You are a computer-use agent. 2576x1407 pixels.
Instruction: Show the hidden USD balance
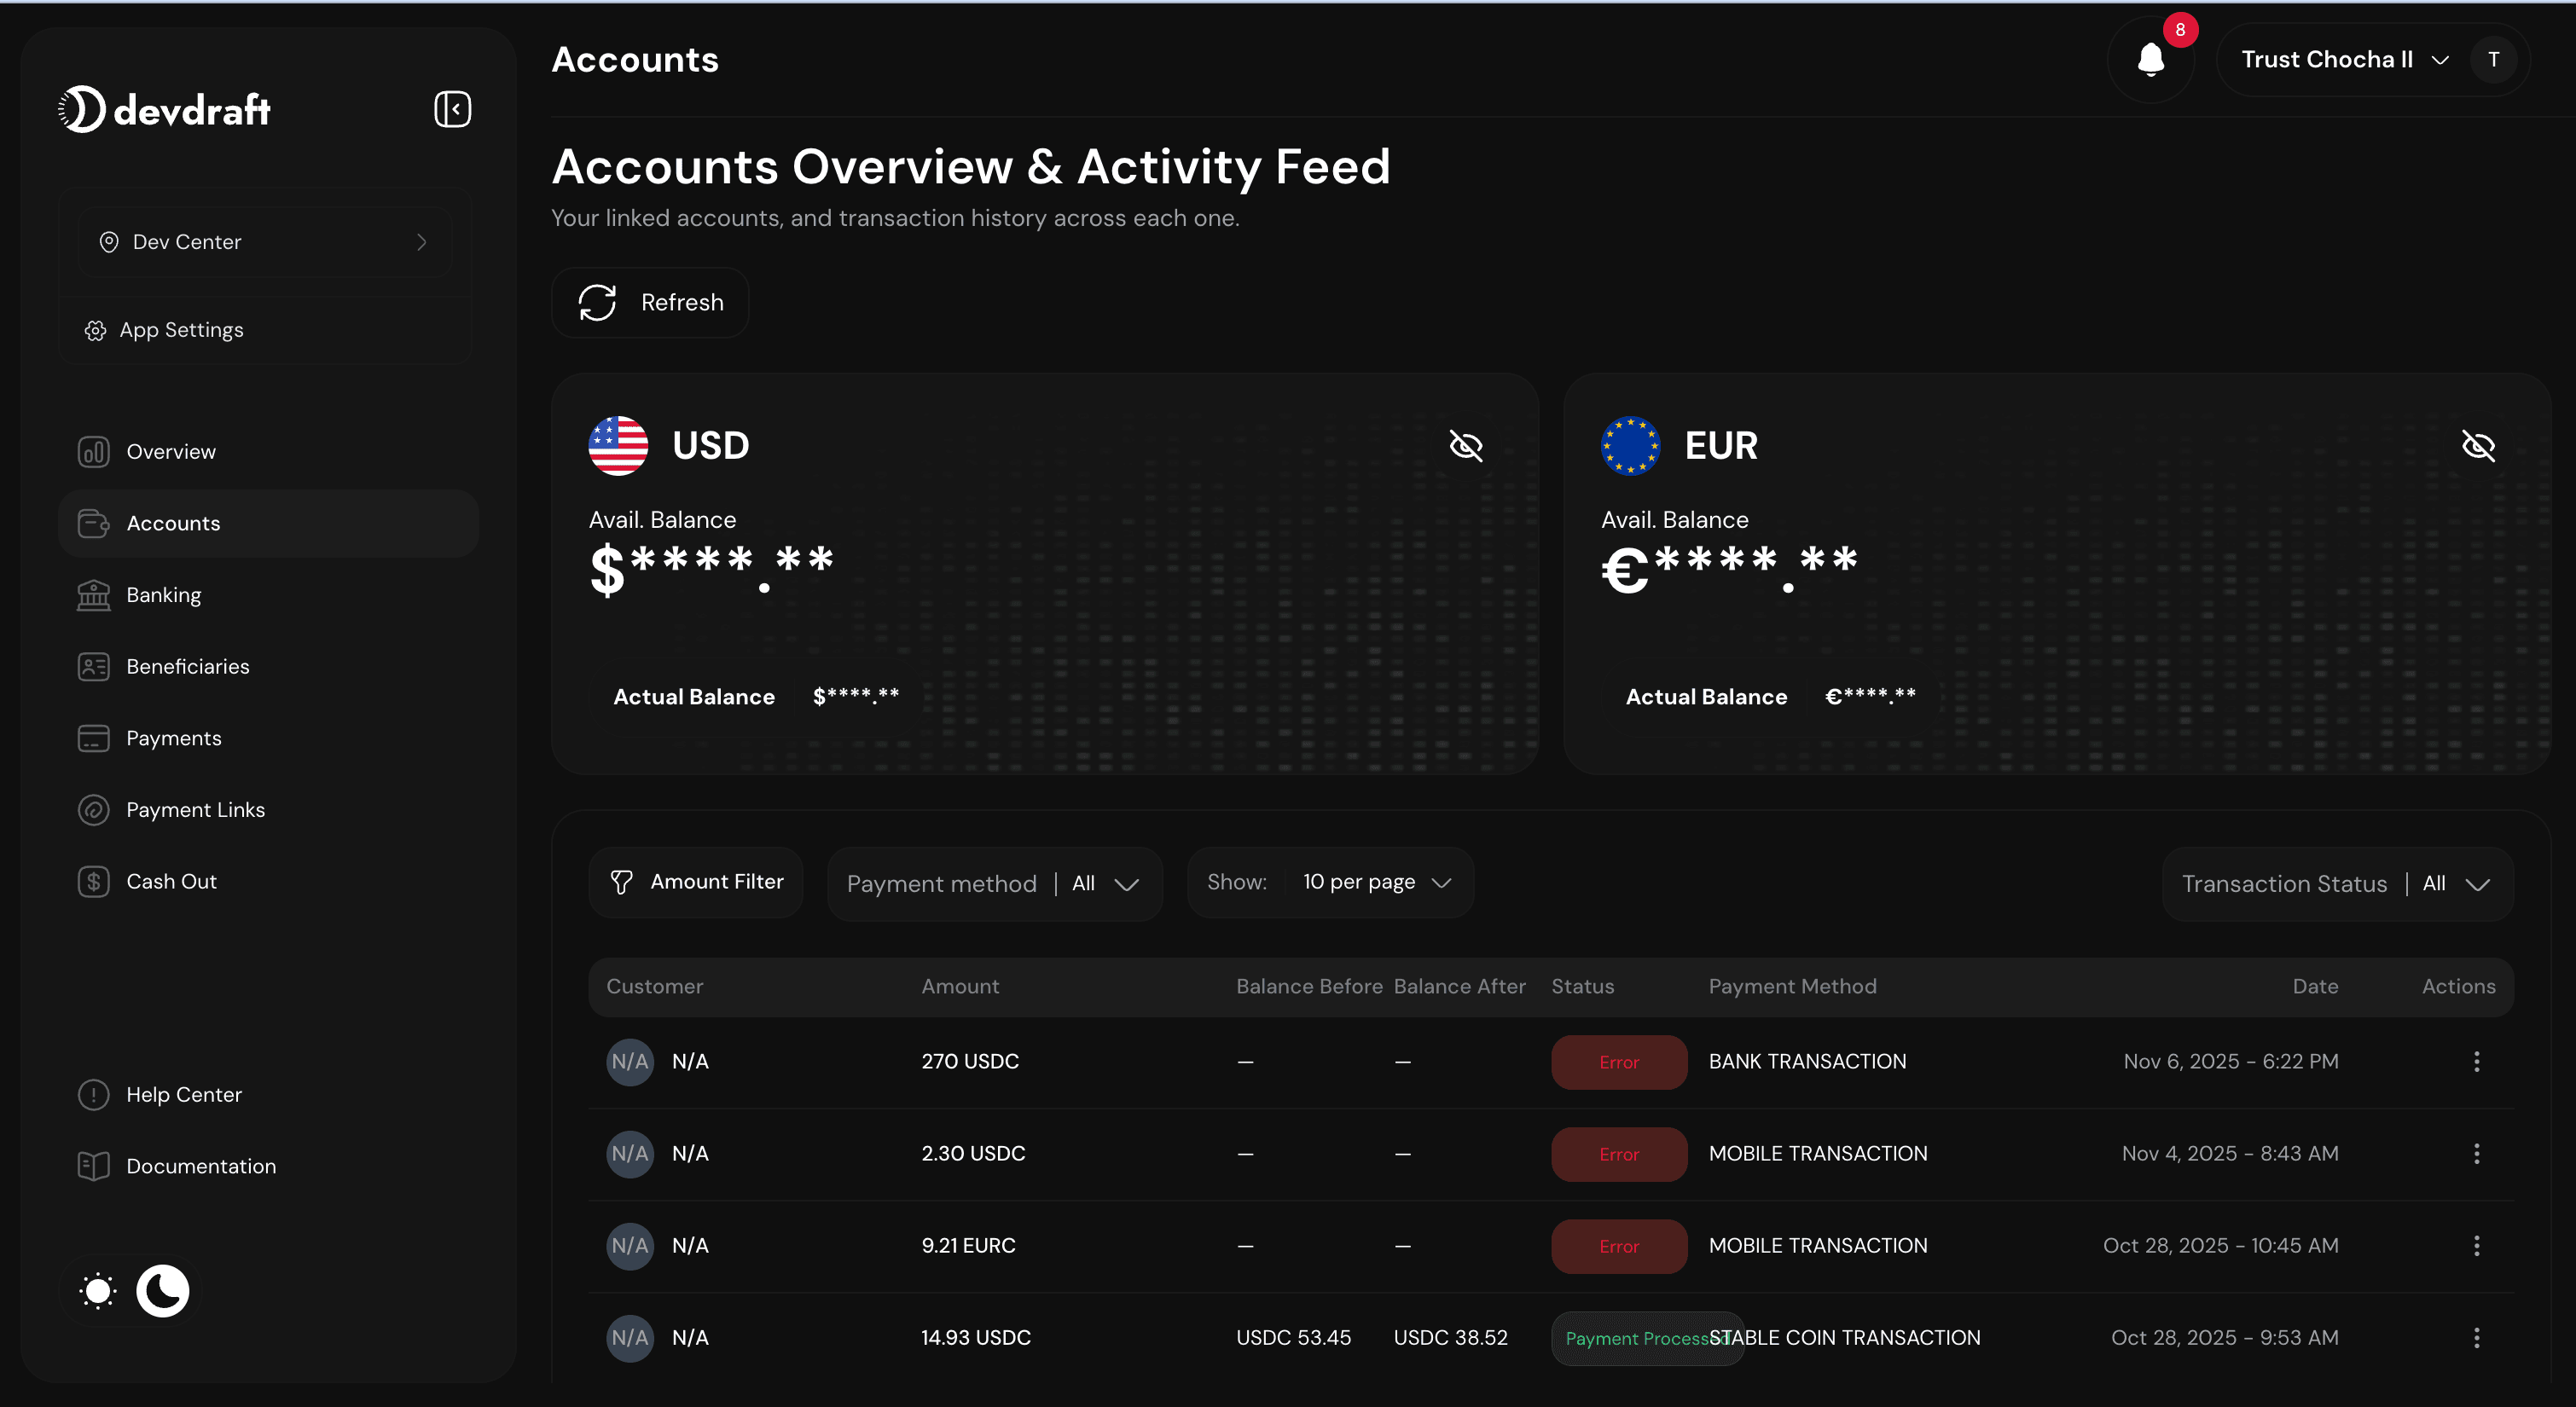1465,446
